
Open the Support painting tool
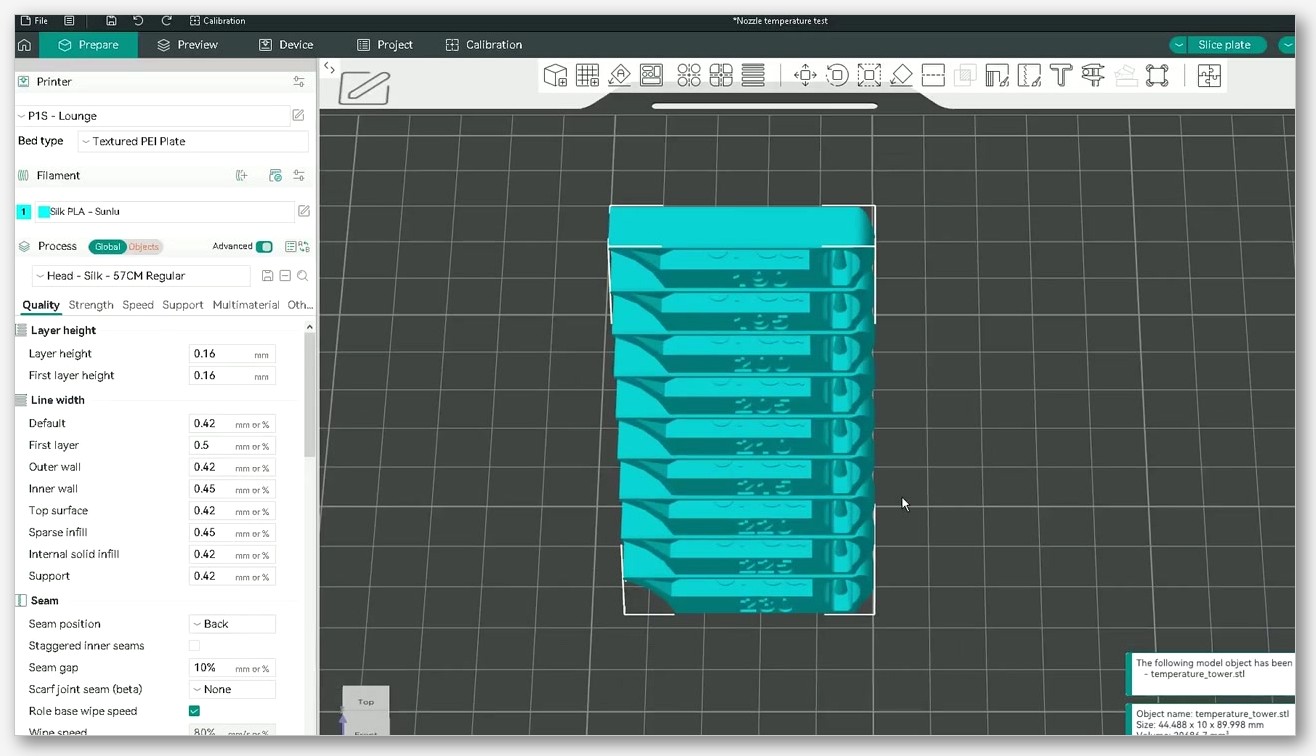[x=997, y=75]
